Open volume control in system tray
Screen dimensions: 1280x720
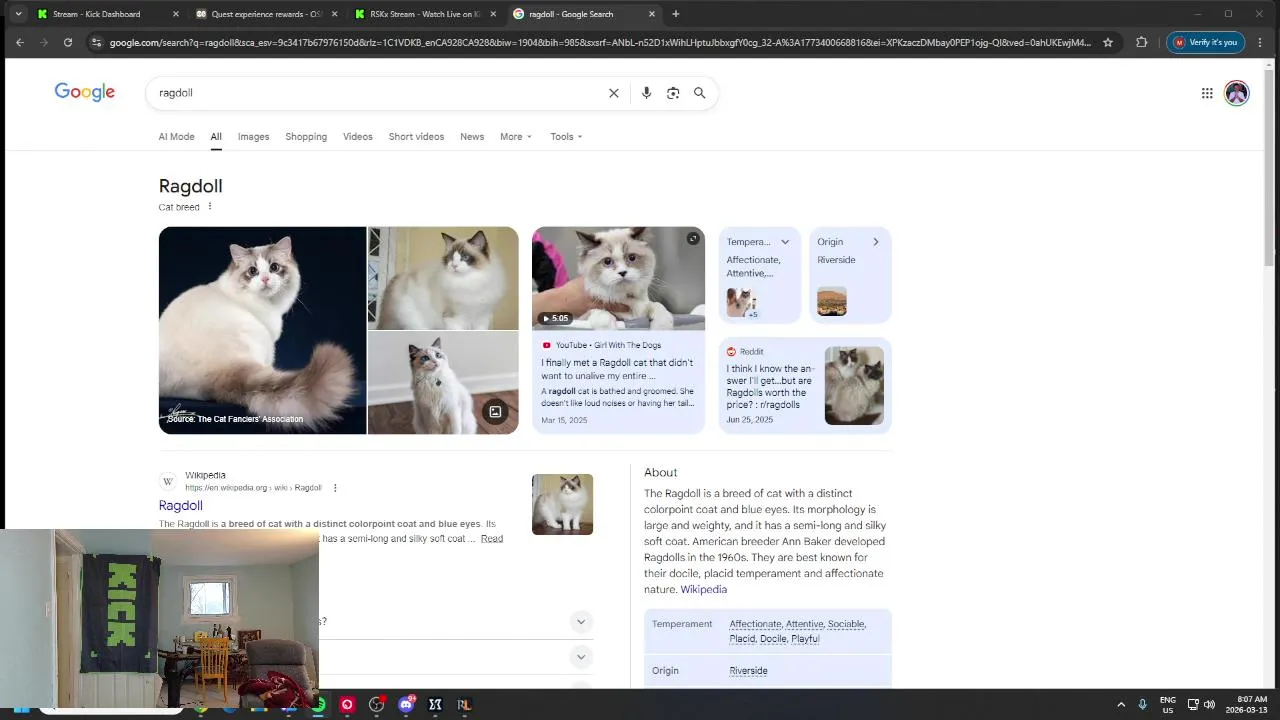(x=1210, y=705)
